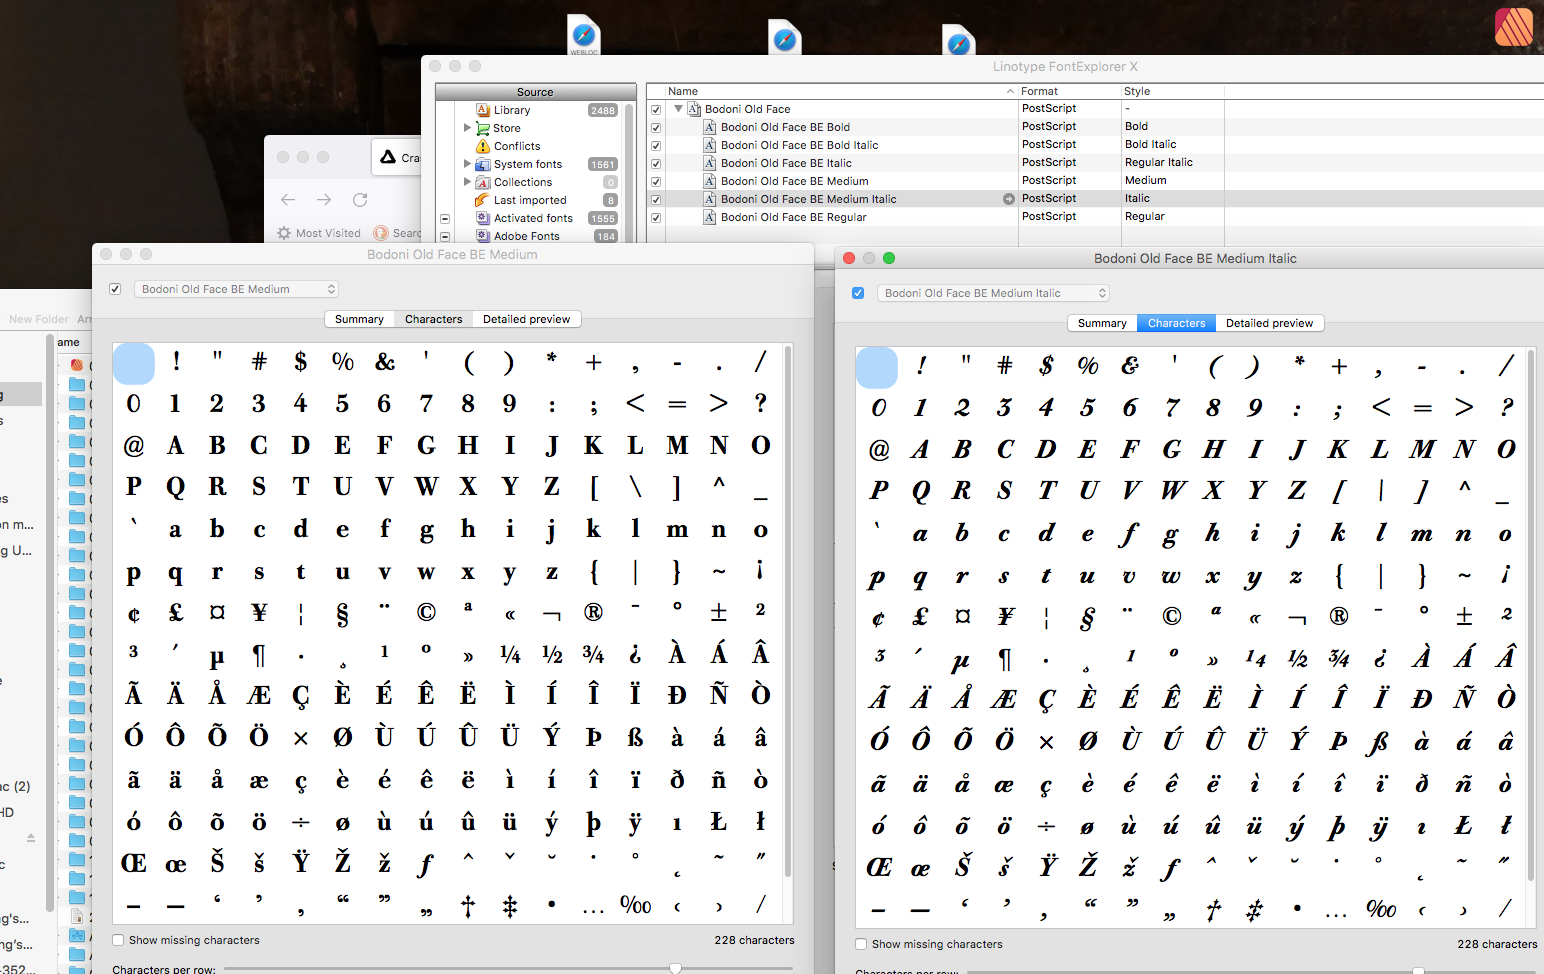Click the browser reload icon
This screenshot has height=974, width=1544.
tap(360, 200)
